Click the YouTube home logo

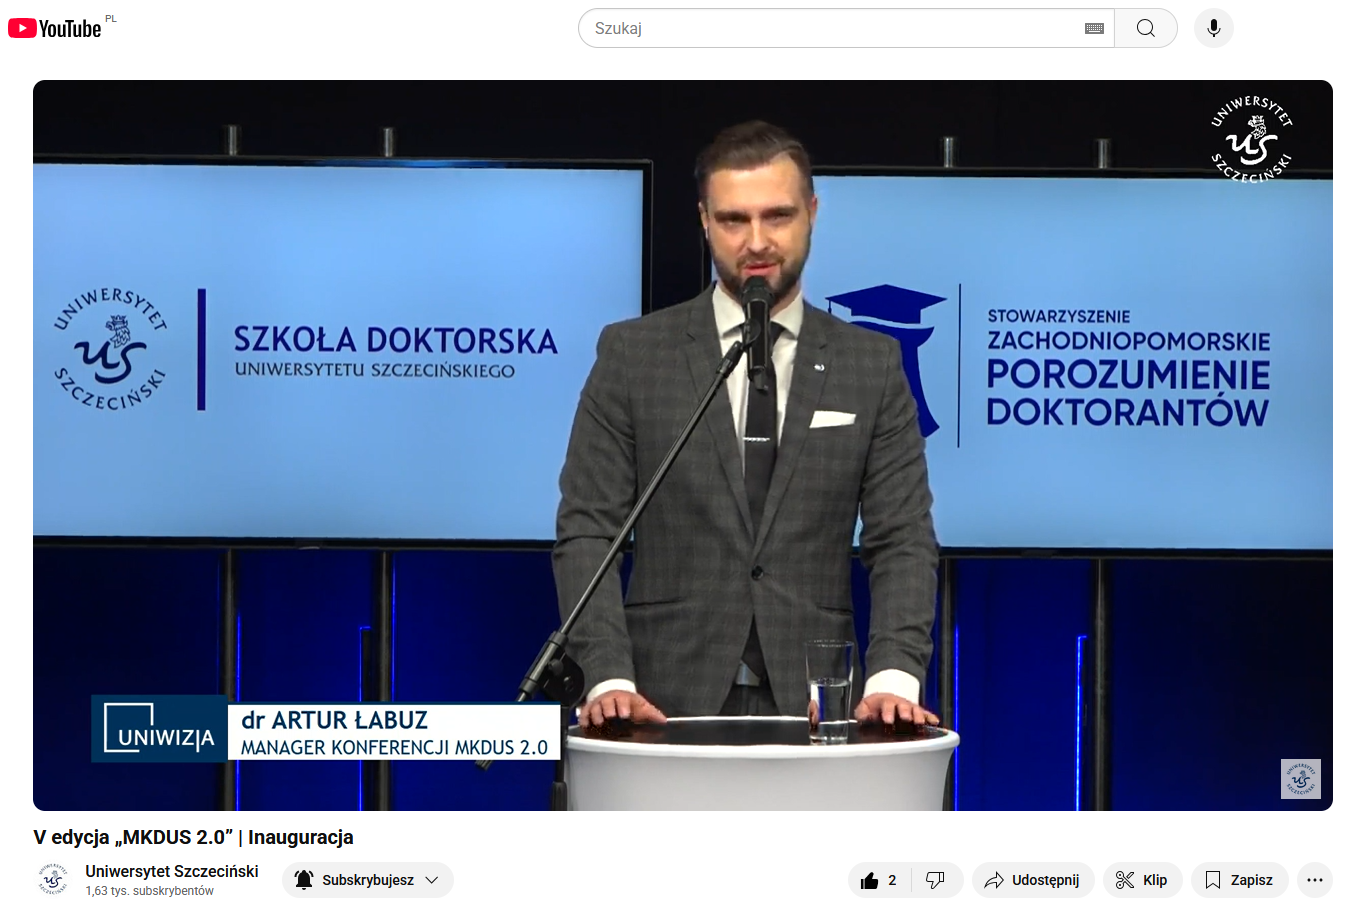pos(55,28)
